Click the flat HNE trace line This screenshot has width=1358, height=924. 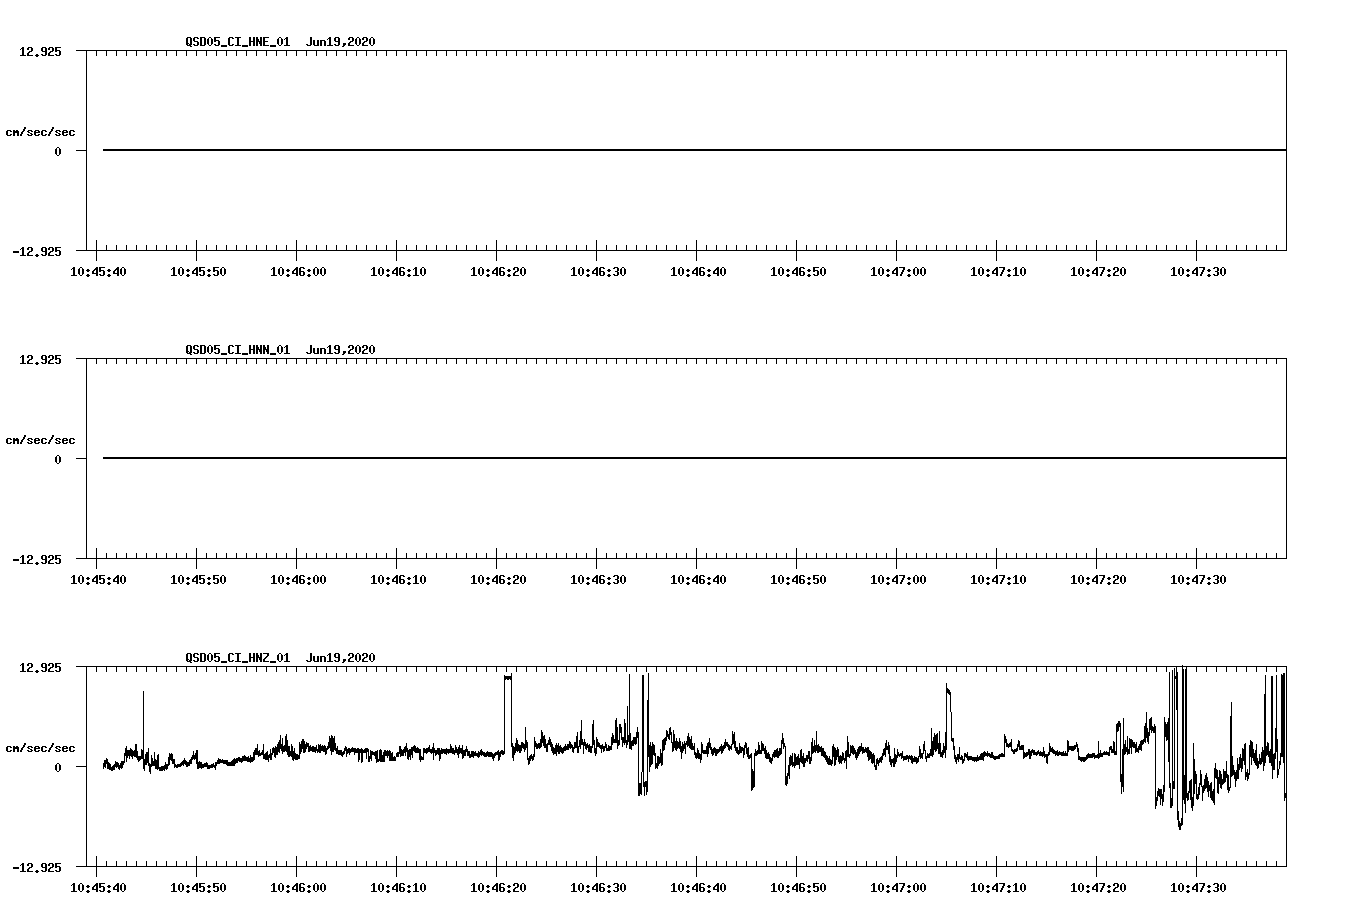tap(694, 150)
